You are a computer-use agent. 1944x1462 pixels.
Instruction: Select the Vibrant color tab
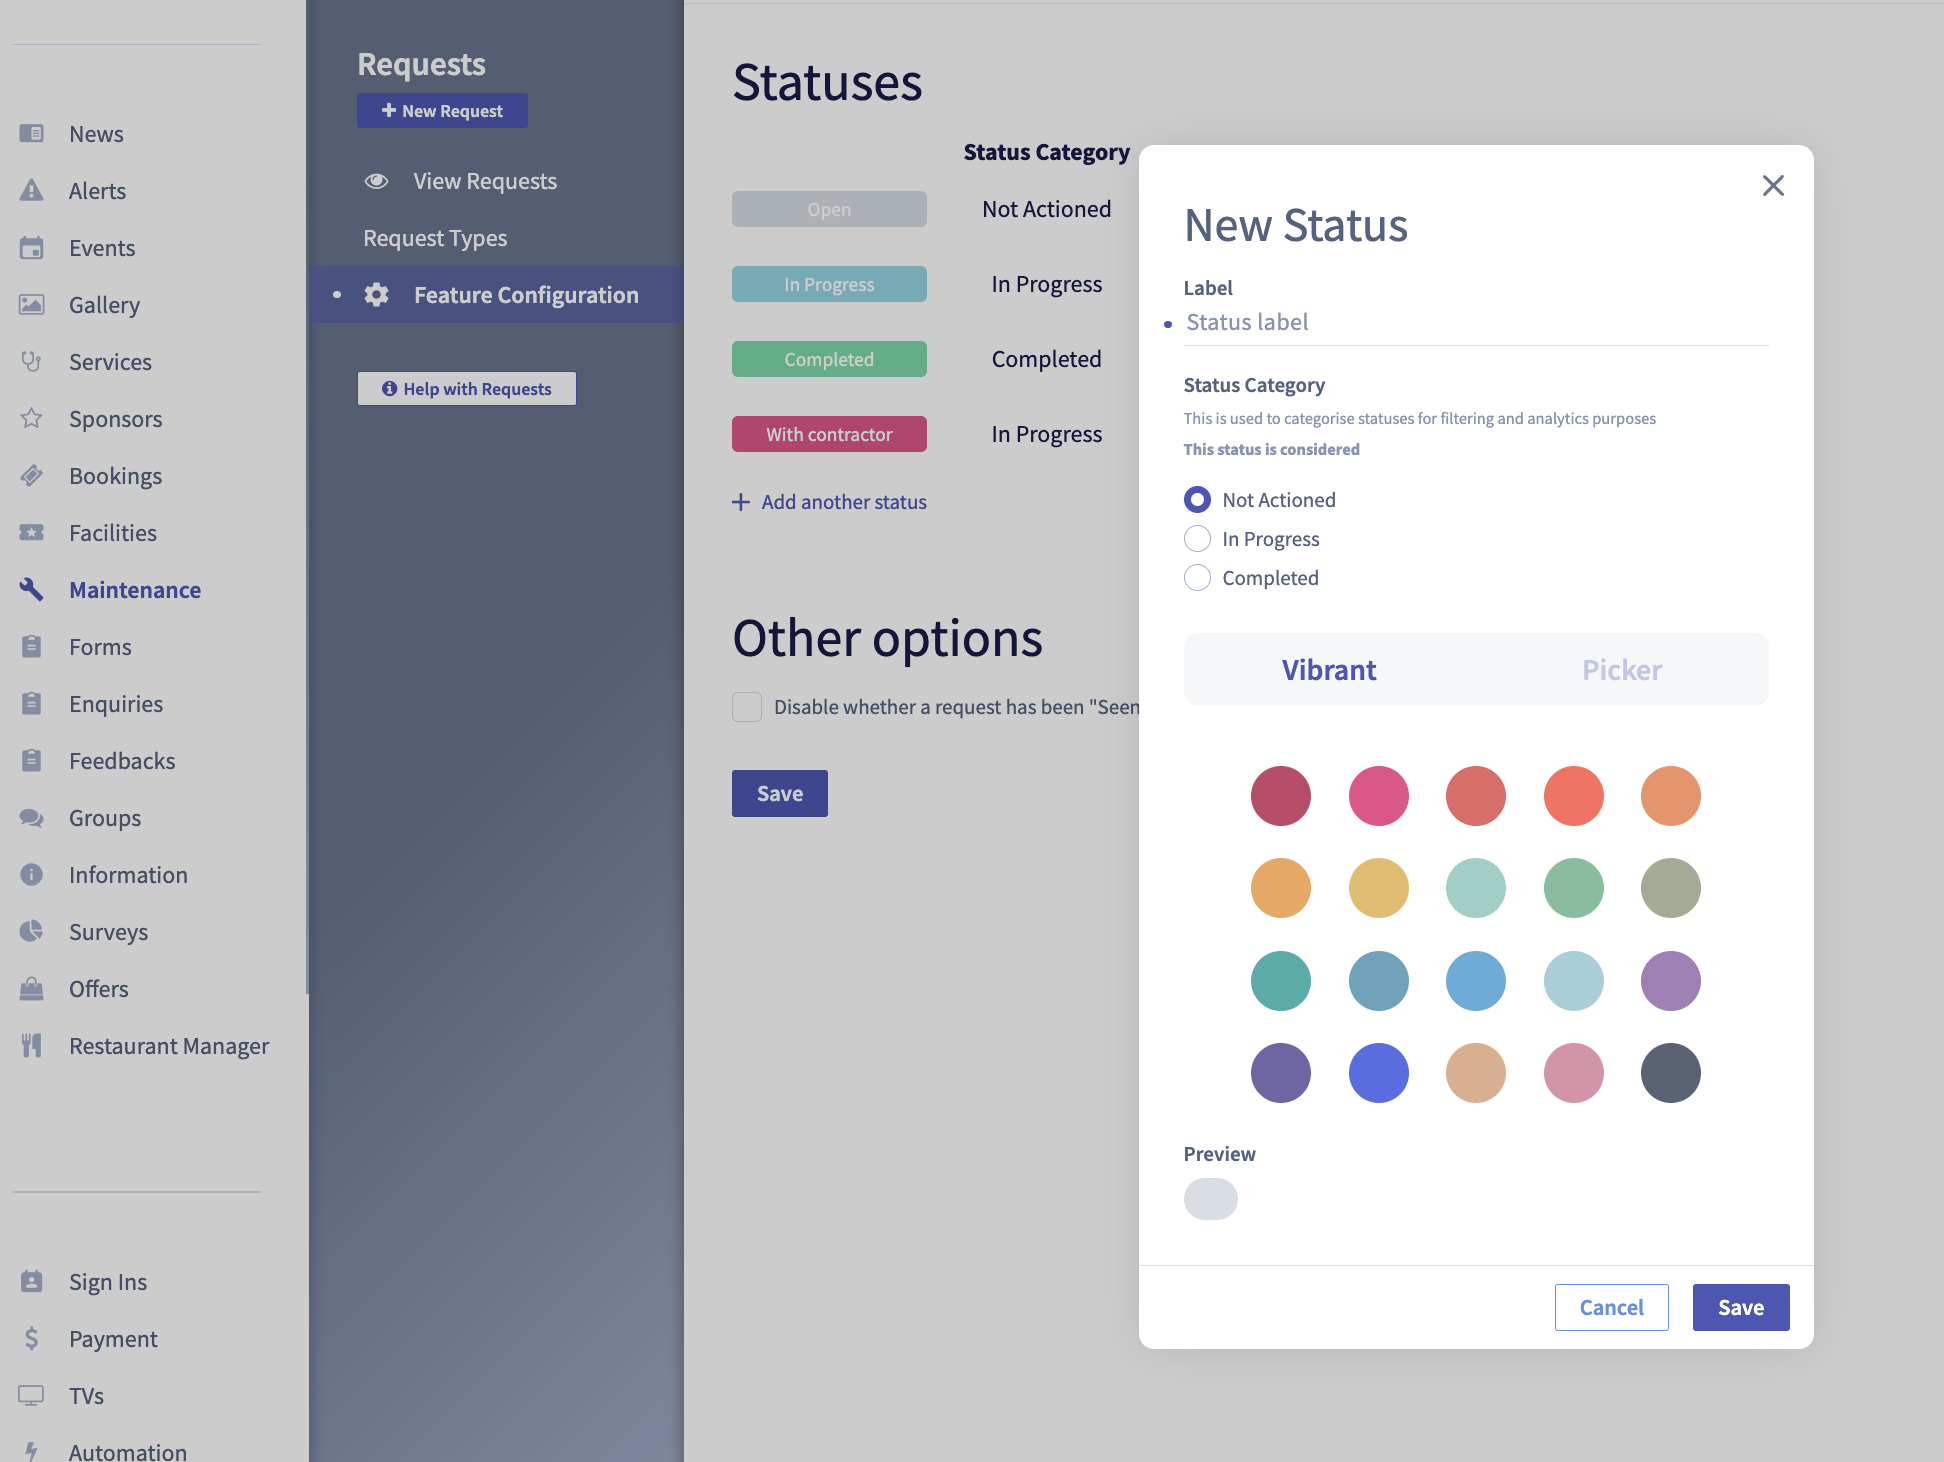(x=1329, y=670)
